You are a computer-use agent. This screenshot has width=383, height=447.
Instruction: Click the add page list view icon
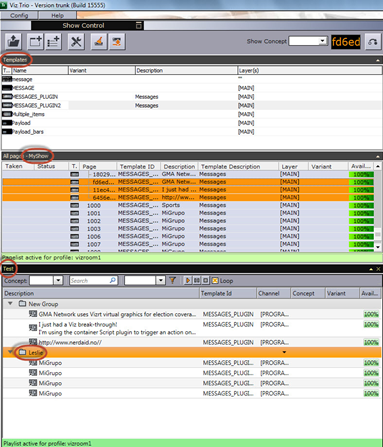coord(35,42)
